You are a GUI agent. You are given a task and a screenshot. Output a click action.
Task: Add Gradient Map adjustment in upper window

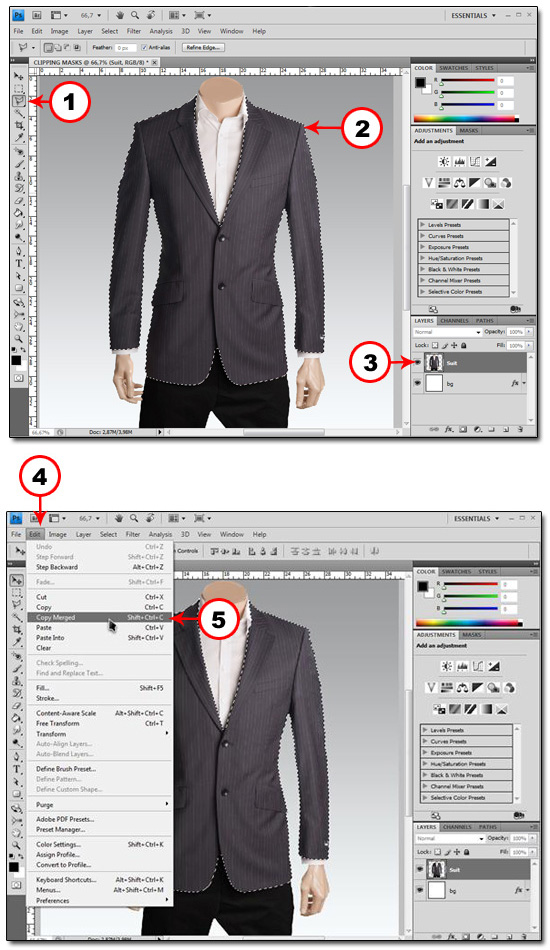point(483,204)
